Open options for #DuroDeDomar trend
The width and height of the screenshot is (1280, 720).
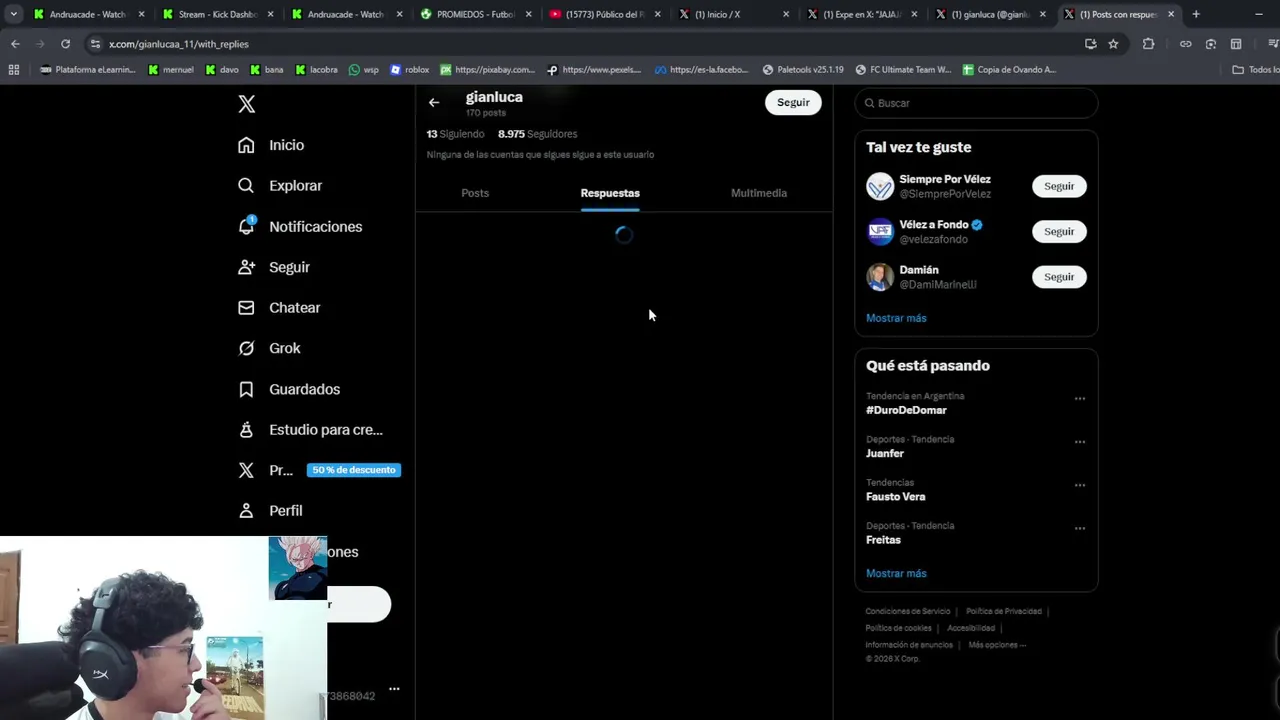(x=1080, y=398)
